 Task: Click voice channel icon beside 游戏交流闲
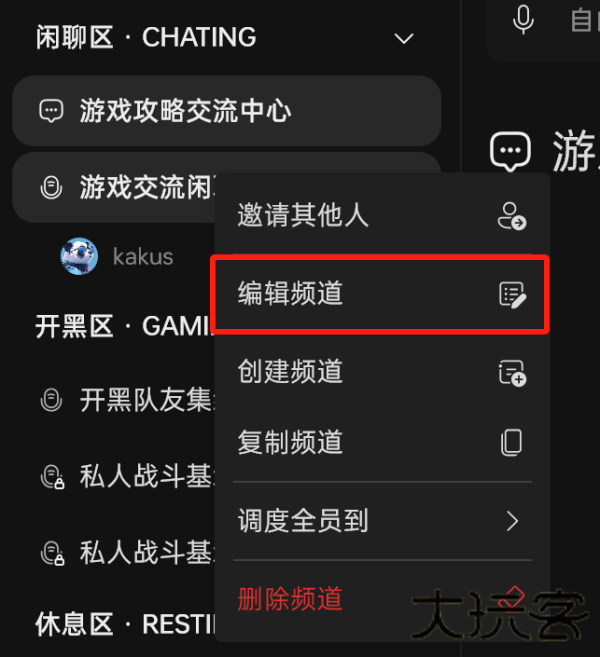point(51,187)
